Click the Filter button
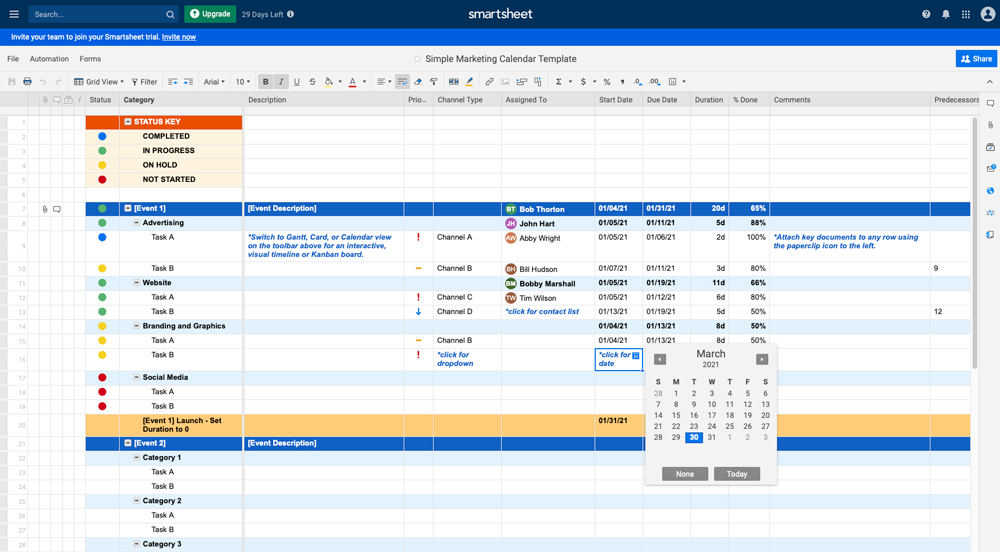The image size is (1000, 552). tap(145, 82)
